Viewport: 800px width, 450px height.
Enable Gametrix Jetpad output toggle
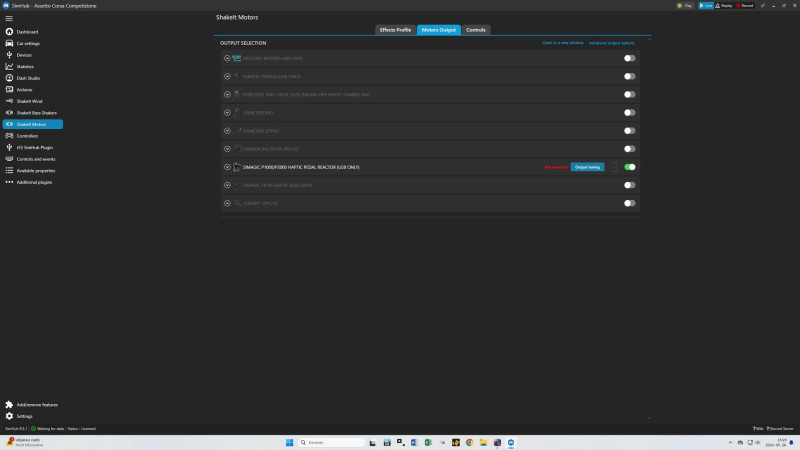coord(630,131)
